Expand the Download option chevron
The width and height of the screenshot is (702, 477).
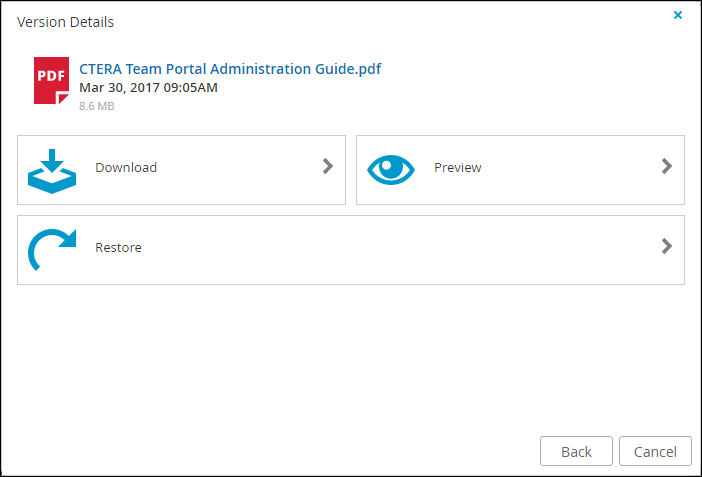tap(328, 166)
